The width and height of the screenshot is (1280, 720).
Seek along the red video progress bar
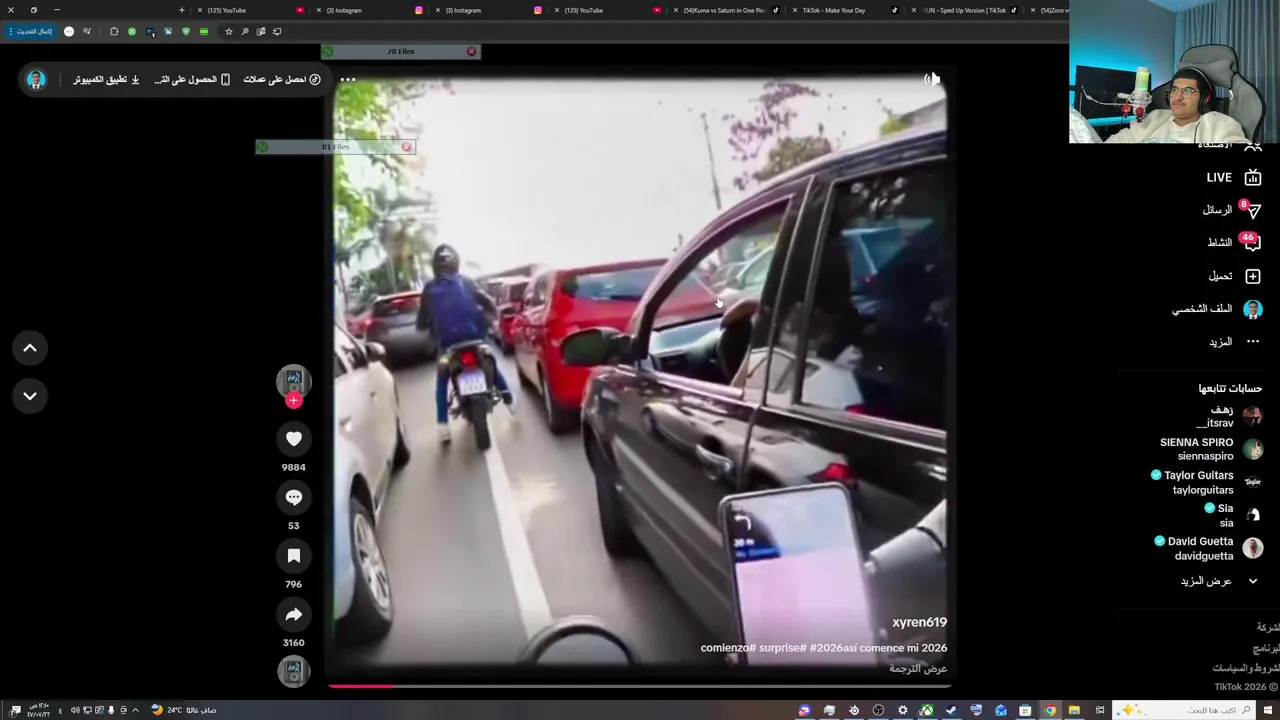[640, 686]
